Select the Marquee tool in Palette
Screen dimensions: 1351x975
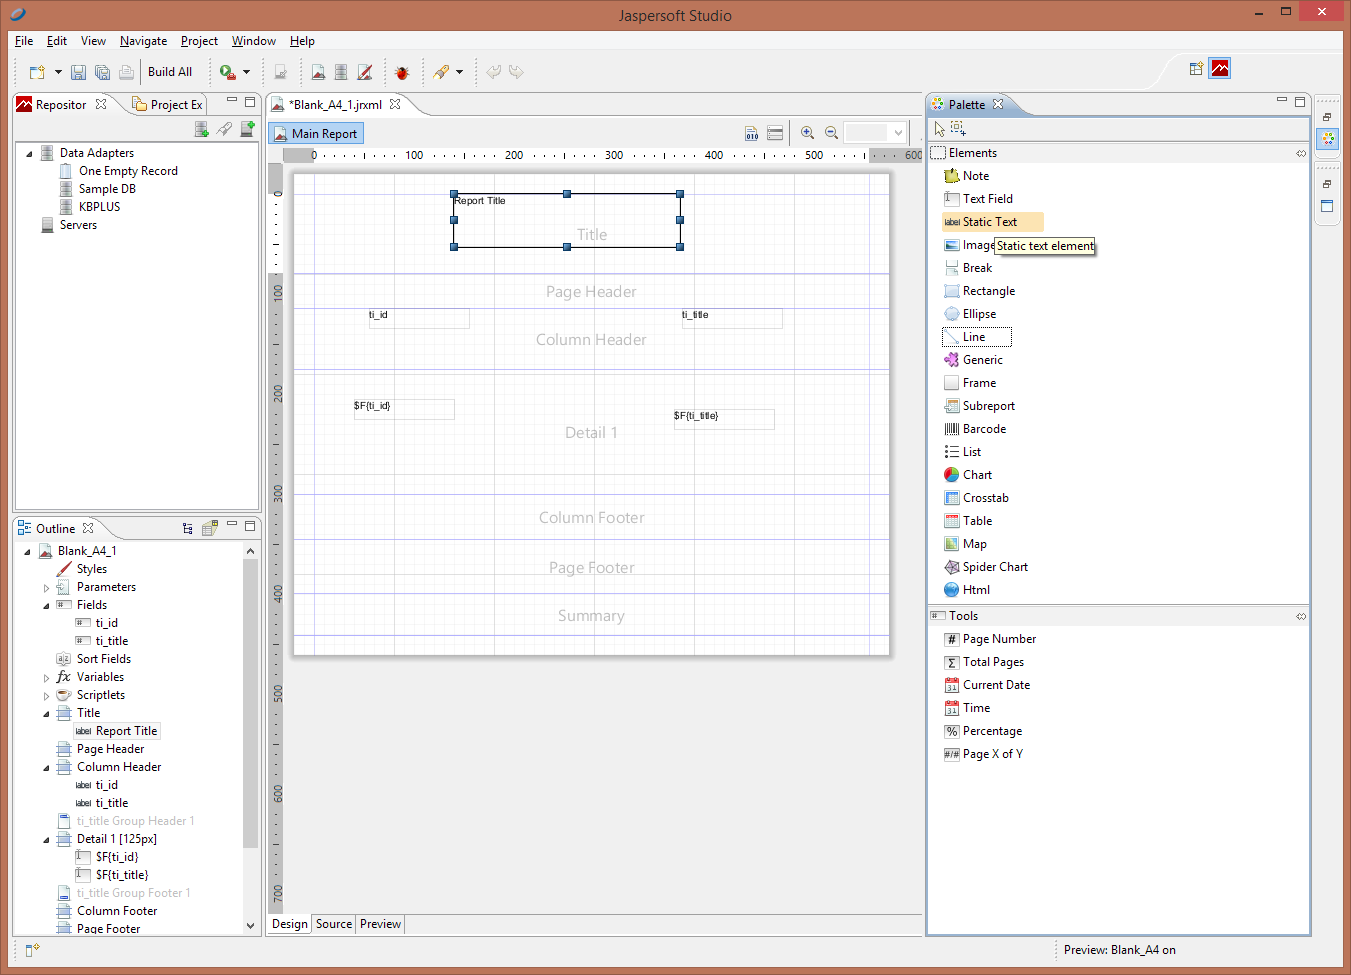point(958,129)
